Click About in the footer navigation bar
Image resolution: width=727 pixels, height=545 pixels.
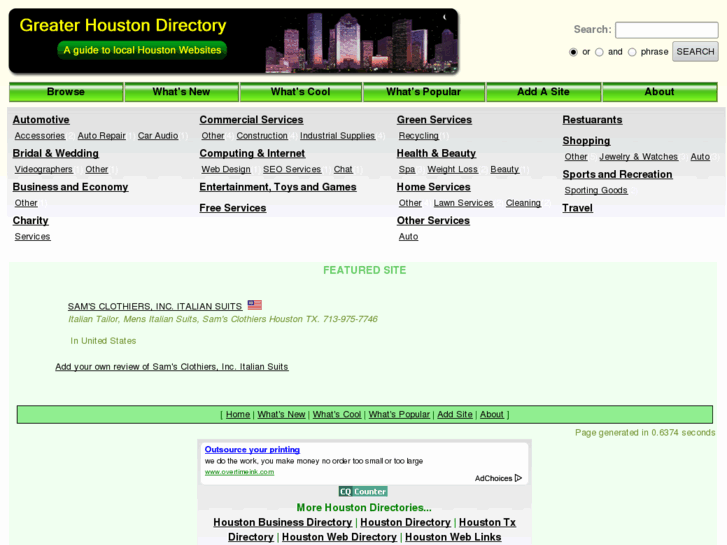coord(491,414)
